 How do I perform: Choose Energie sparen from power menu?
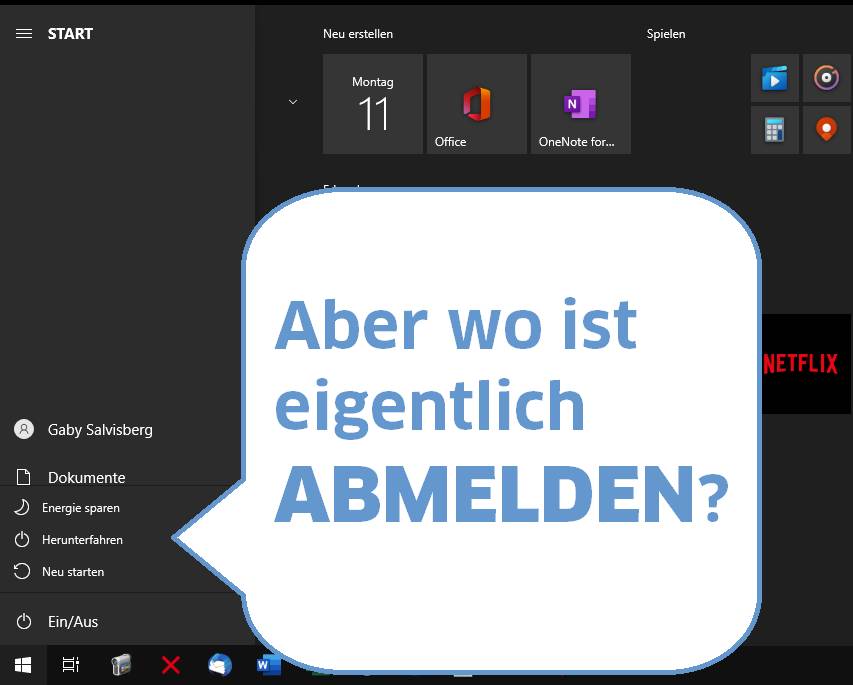click(x=81, y=508)
